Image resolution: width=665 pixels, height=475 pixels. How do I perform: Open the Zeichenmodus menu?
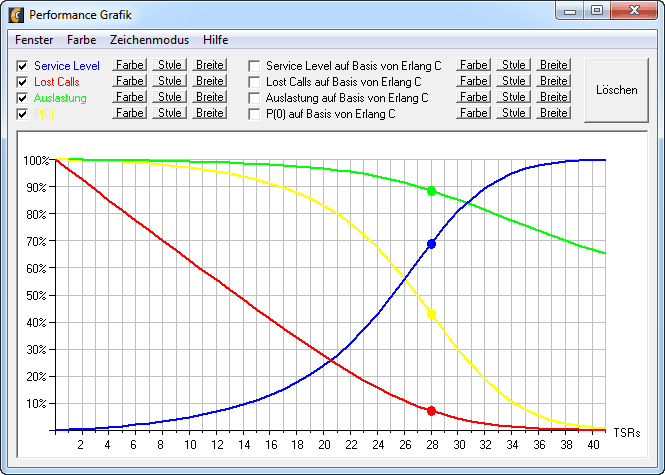148,40
